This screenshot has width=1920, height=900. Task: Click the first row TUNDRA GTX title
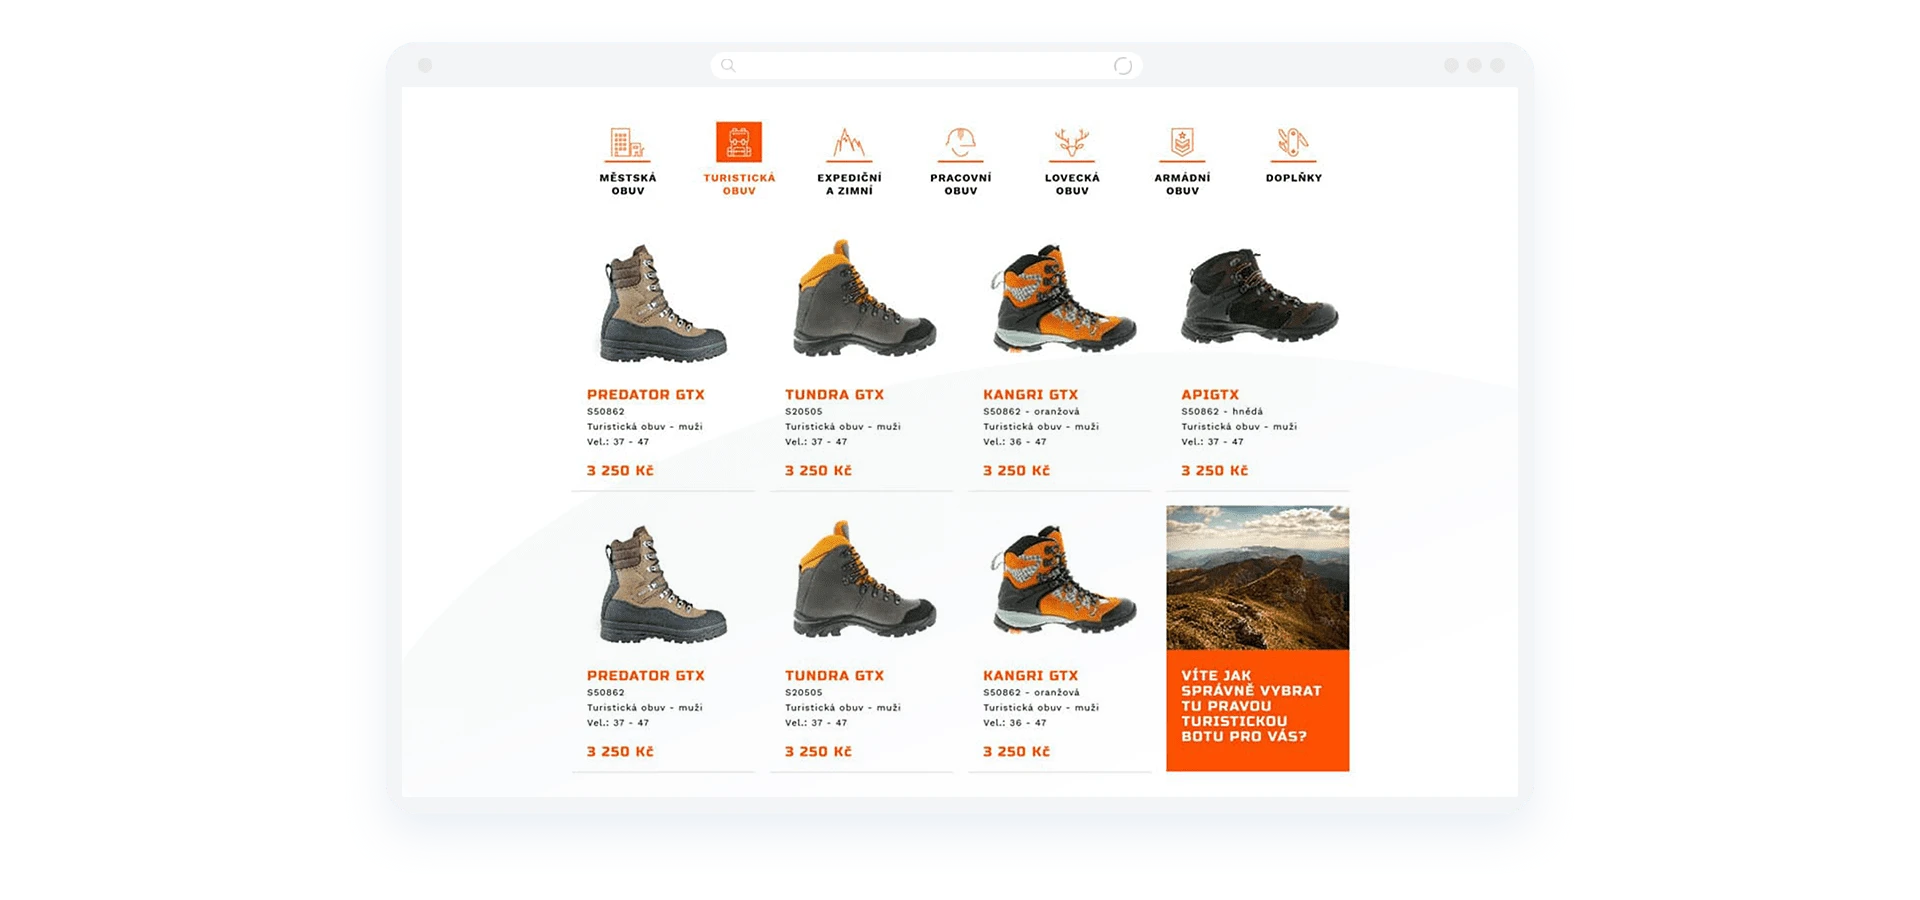pos(834,395)
